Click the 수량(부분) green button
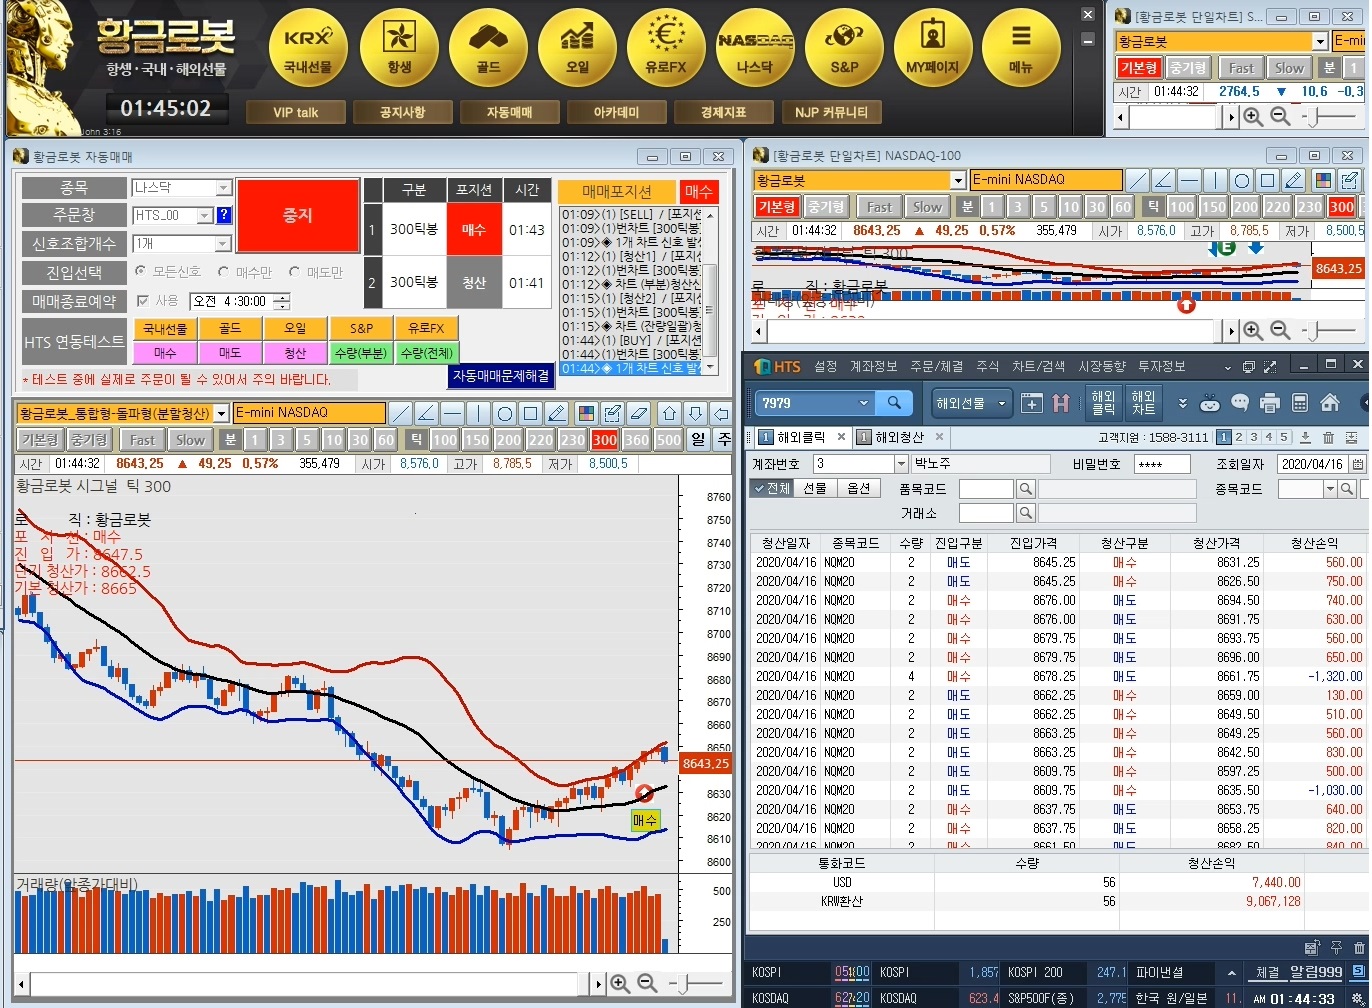1372x1008 pixels. point(362,353)
